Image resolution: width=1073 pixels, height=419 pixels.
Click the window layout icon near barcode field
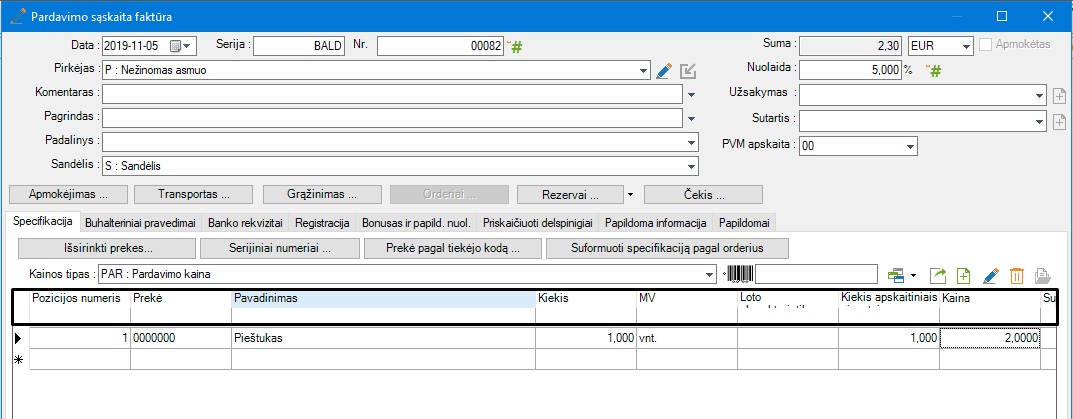pos(896,275)
